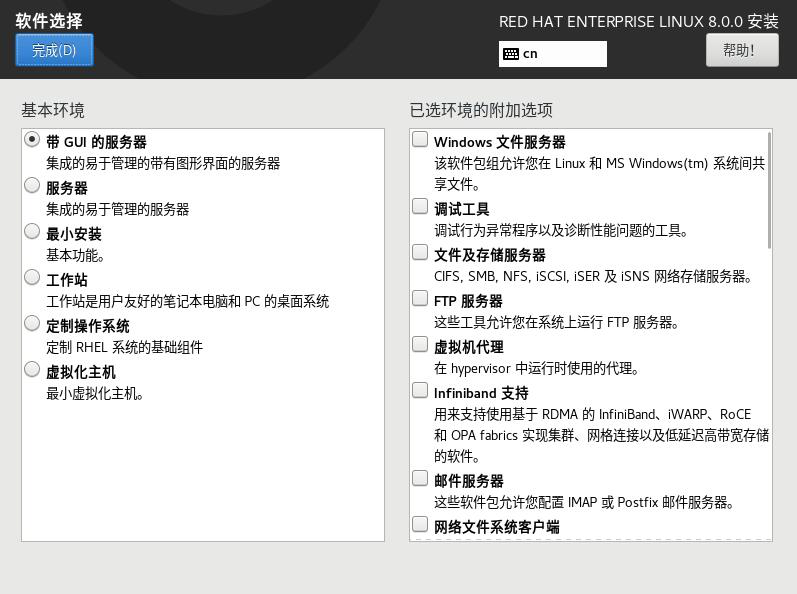Click the description 工作站是用户友好的笔记本电脑和 PC 的桌面系统

188,301
